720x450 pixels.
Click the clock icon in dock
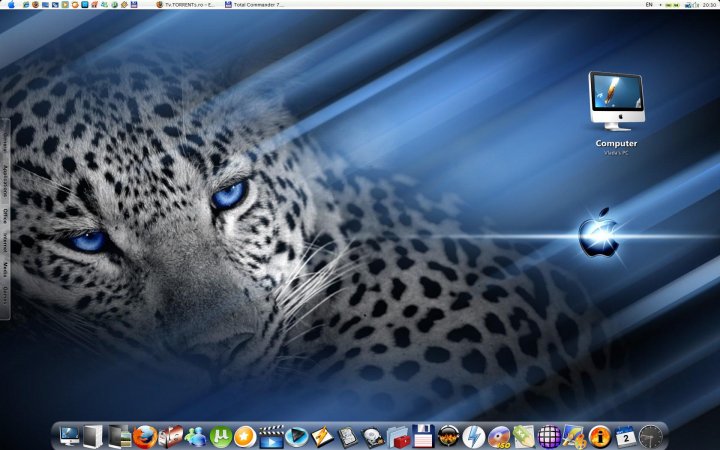[x=651, y=437]
